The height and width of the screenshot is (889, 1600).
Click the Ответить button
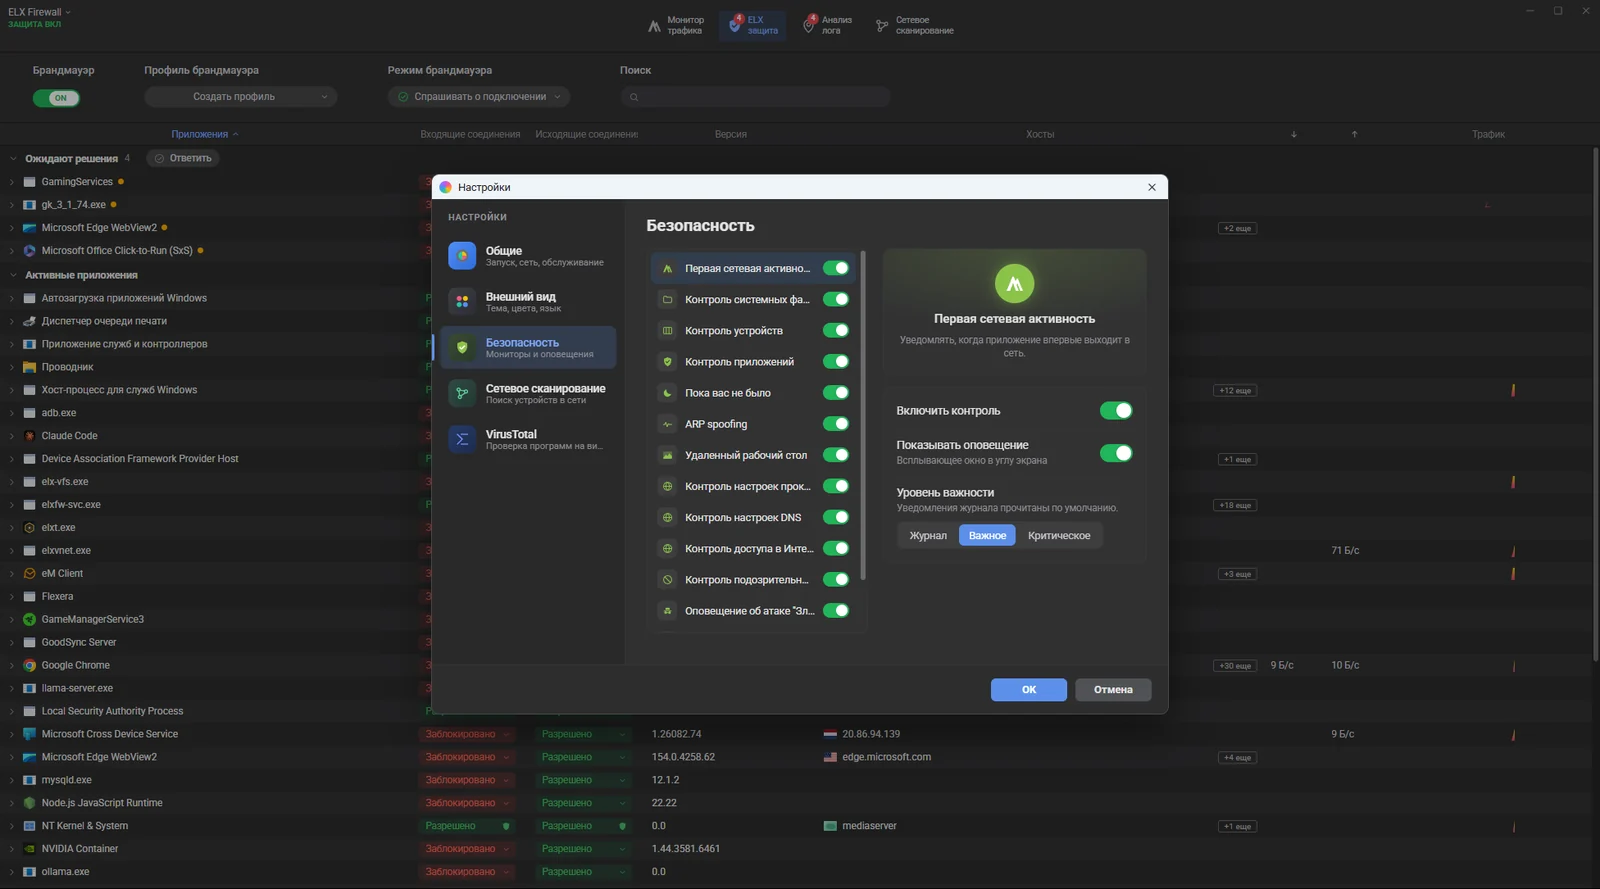(x=183, y=158)
